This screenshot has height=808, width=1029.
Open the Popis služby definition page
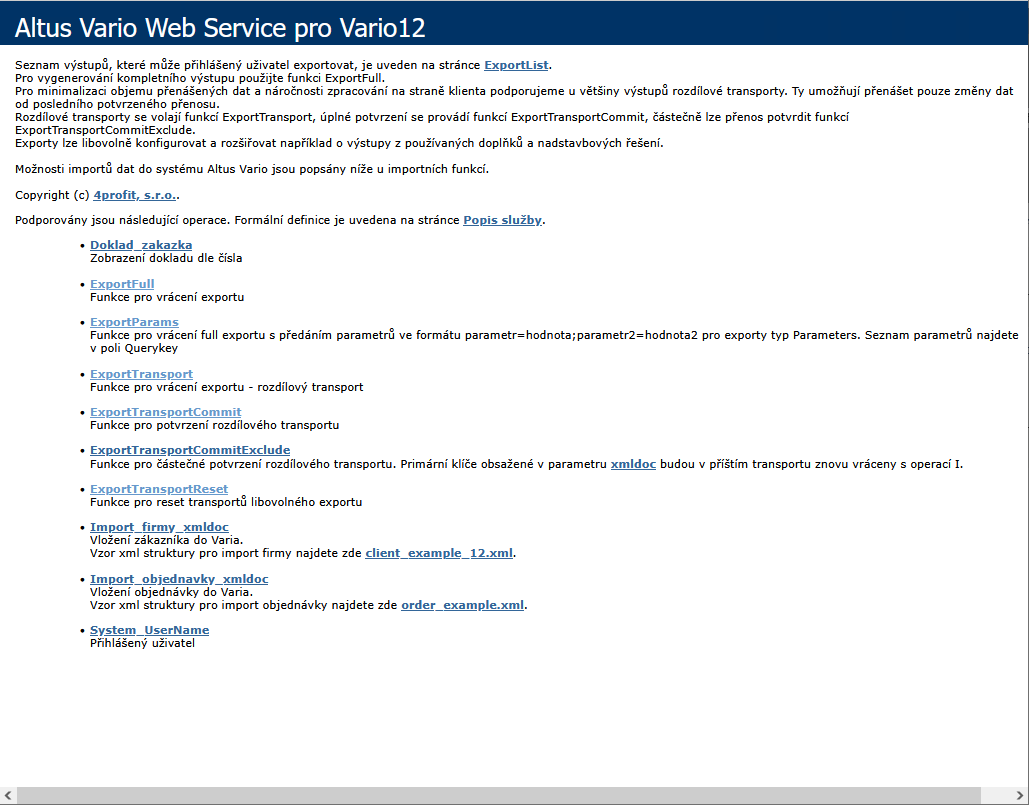tap(501, 219)
